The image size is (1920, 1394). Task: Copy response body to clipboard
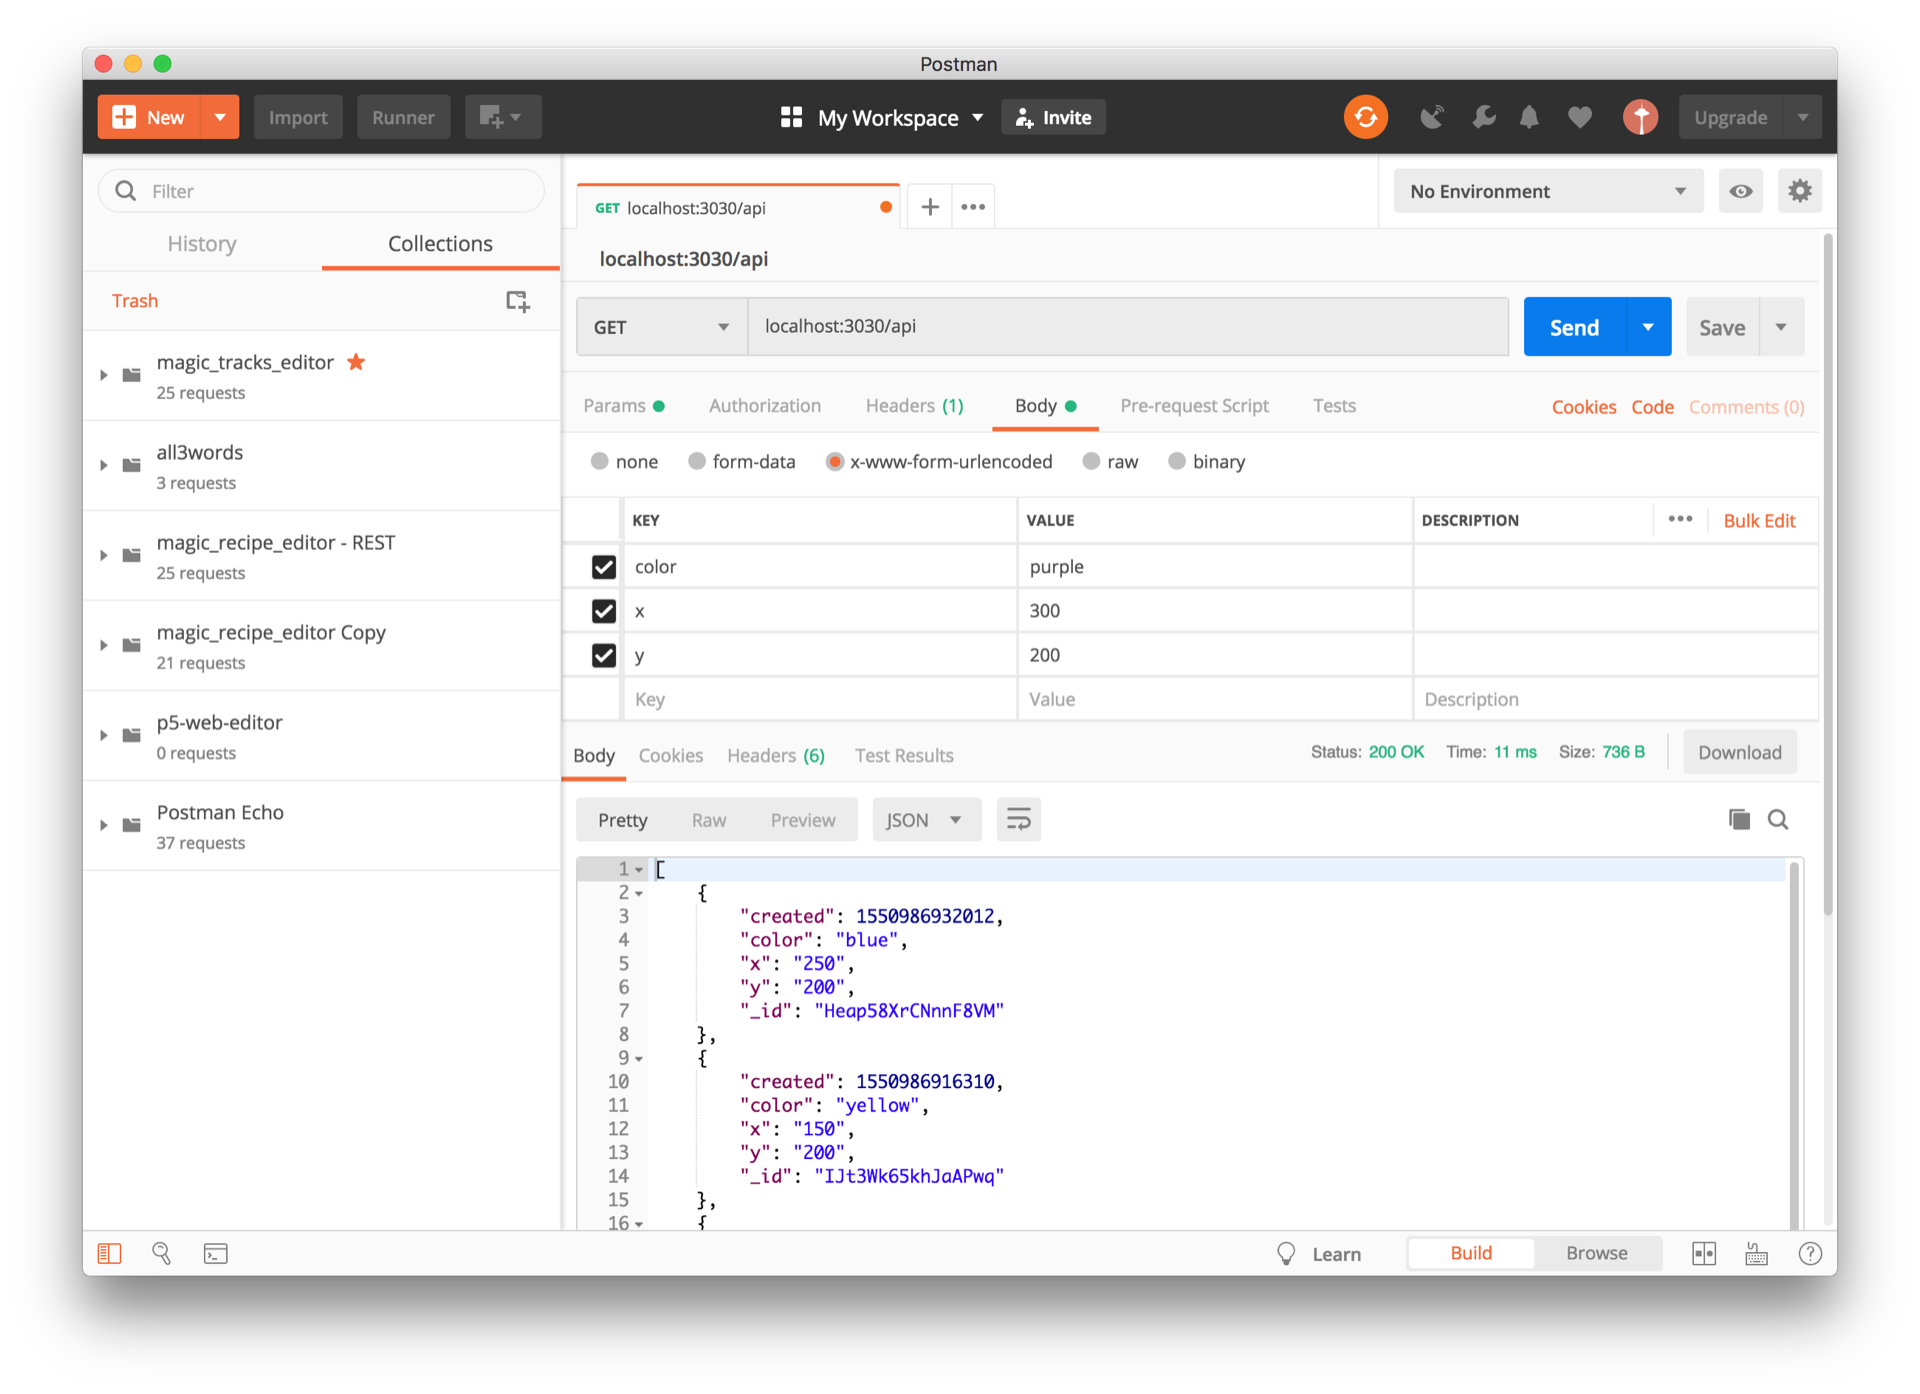tap(1739, 820)
